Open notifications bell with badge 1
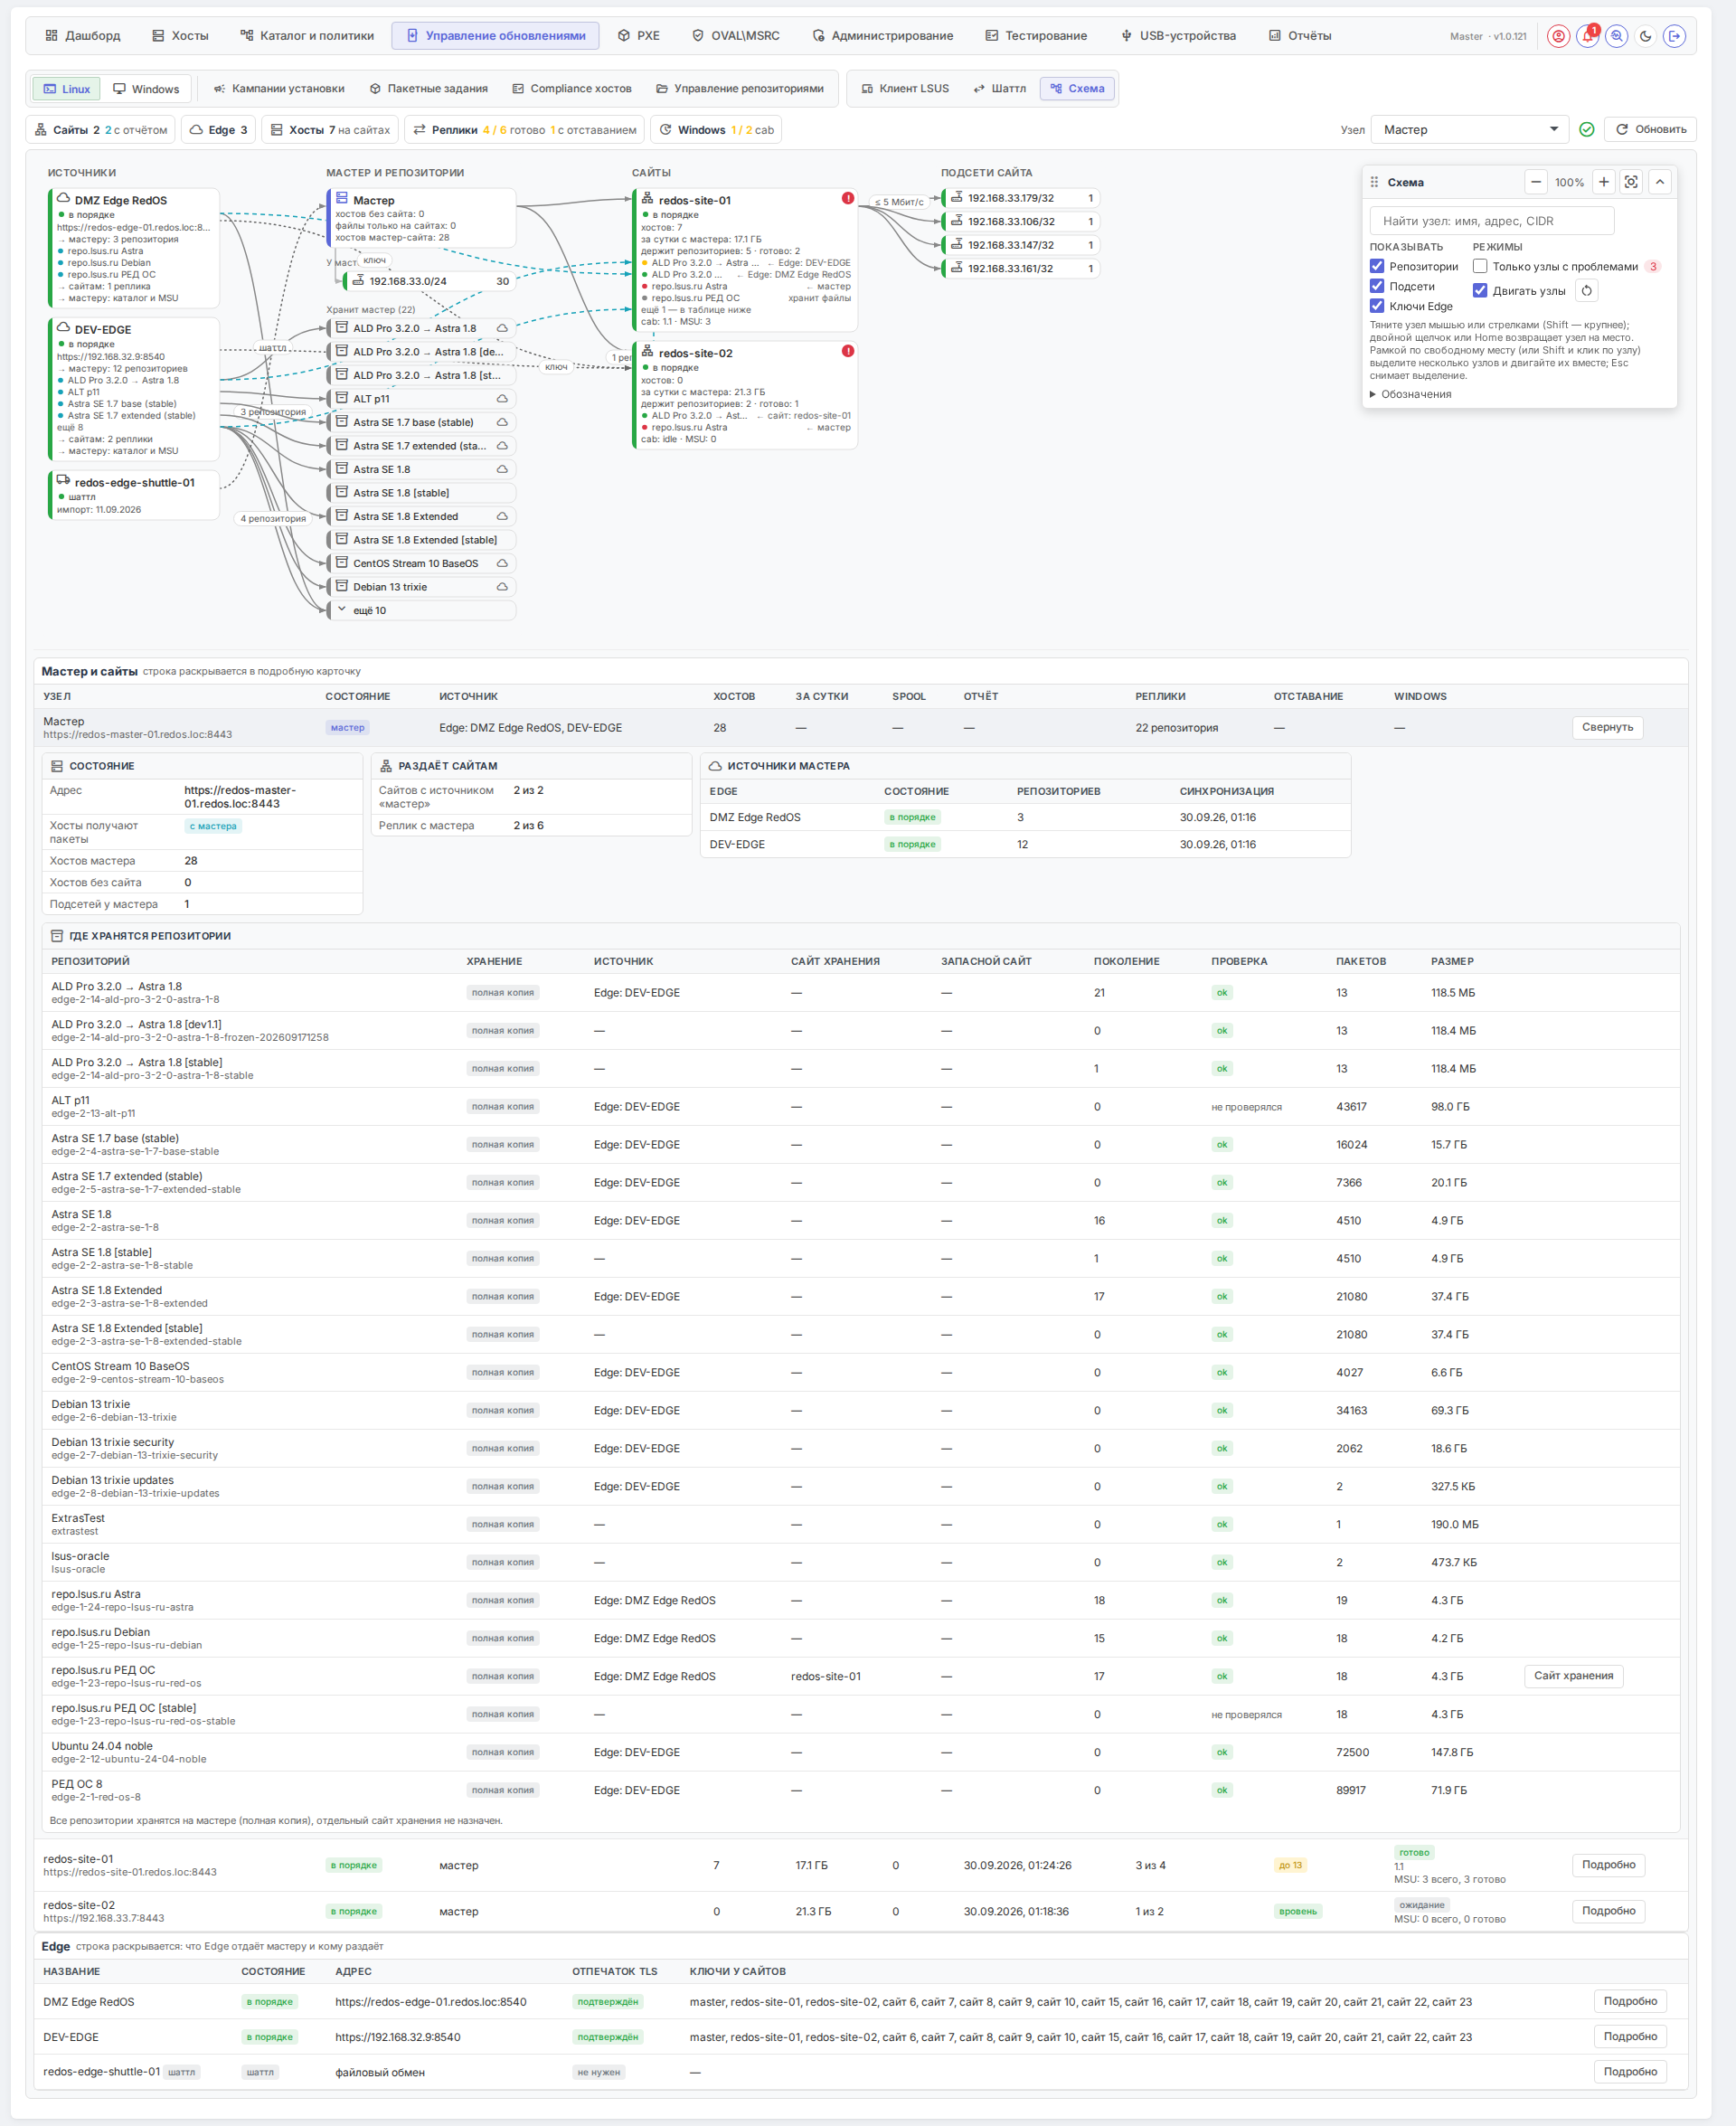 1587,36
